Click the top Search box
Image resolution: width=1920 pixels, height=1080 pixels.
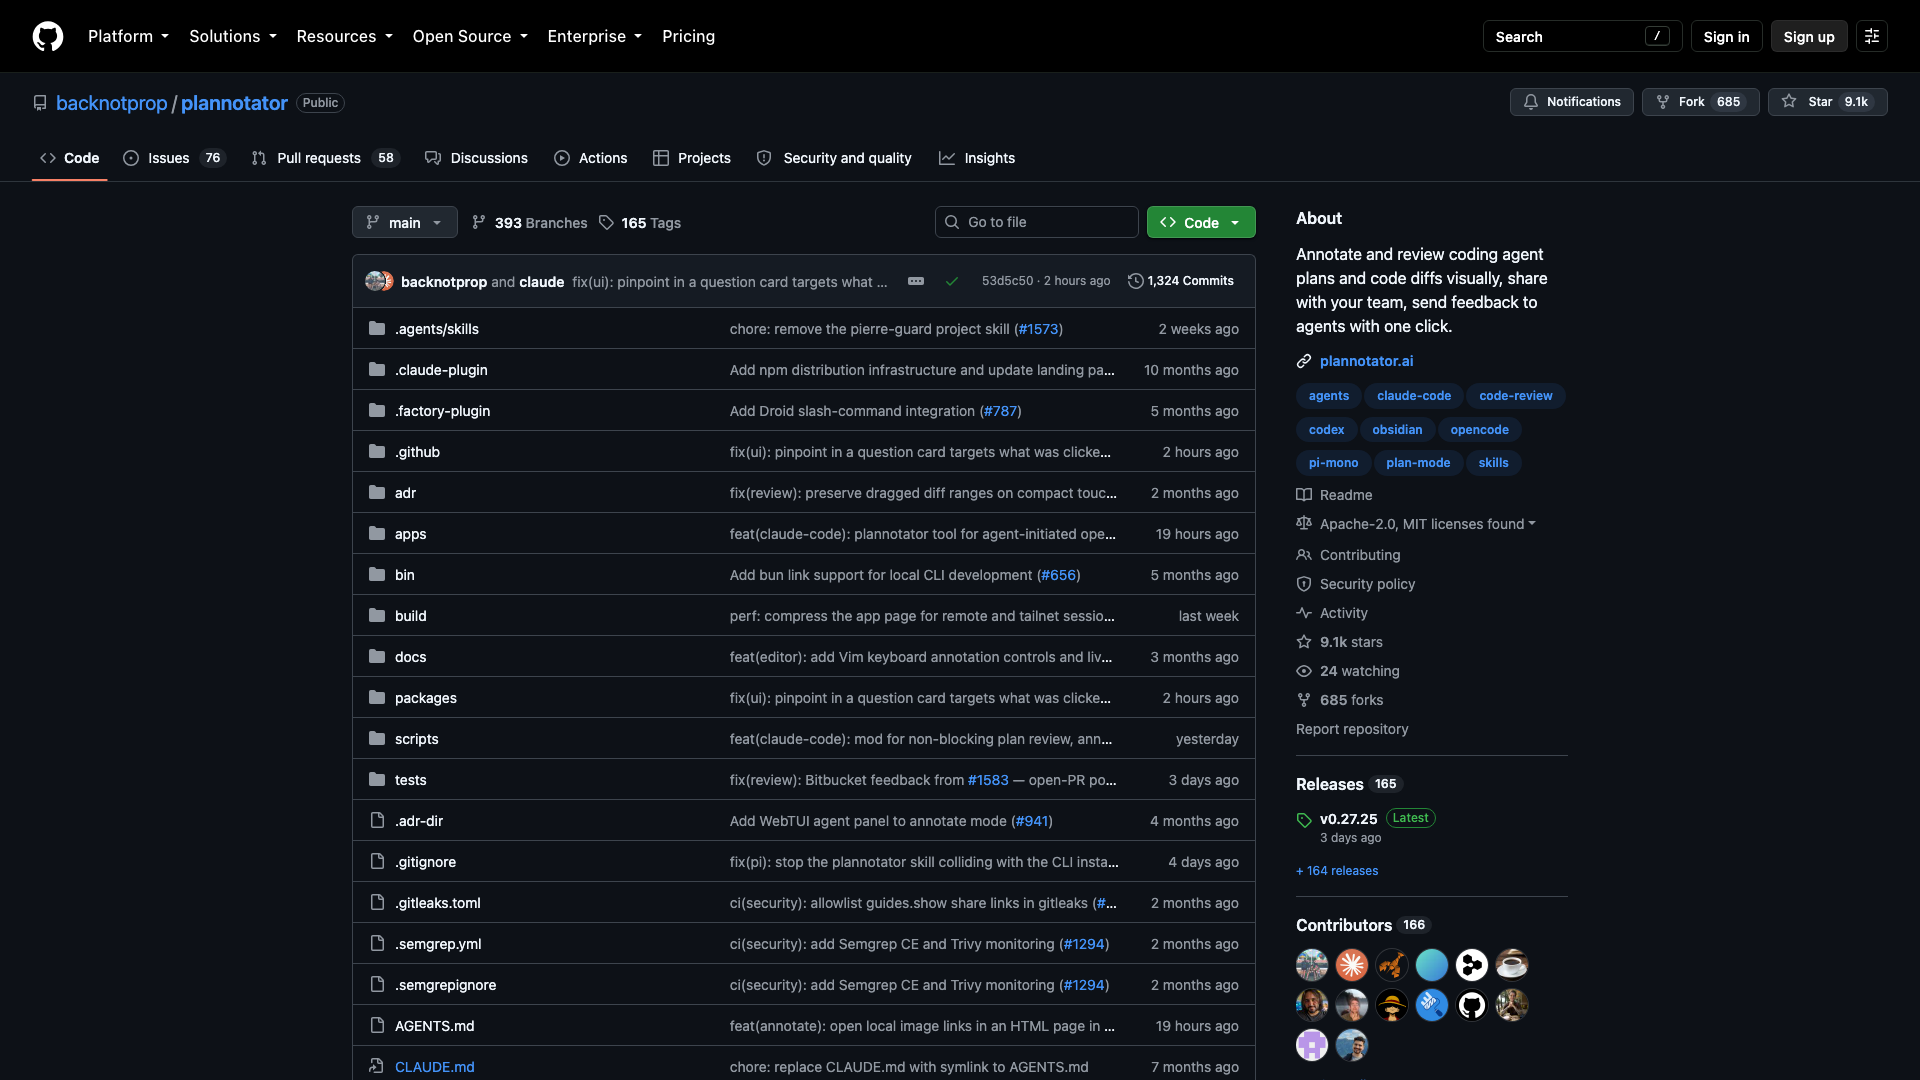(1582, 36)
